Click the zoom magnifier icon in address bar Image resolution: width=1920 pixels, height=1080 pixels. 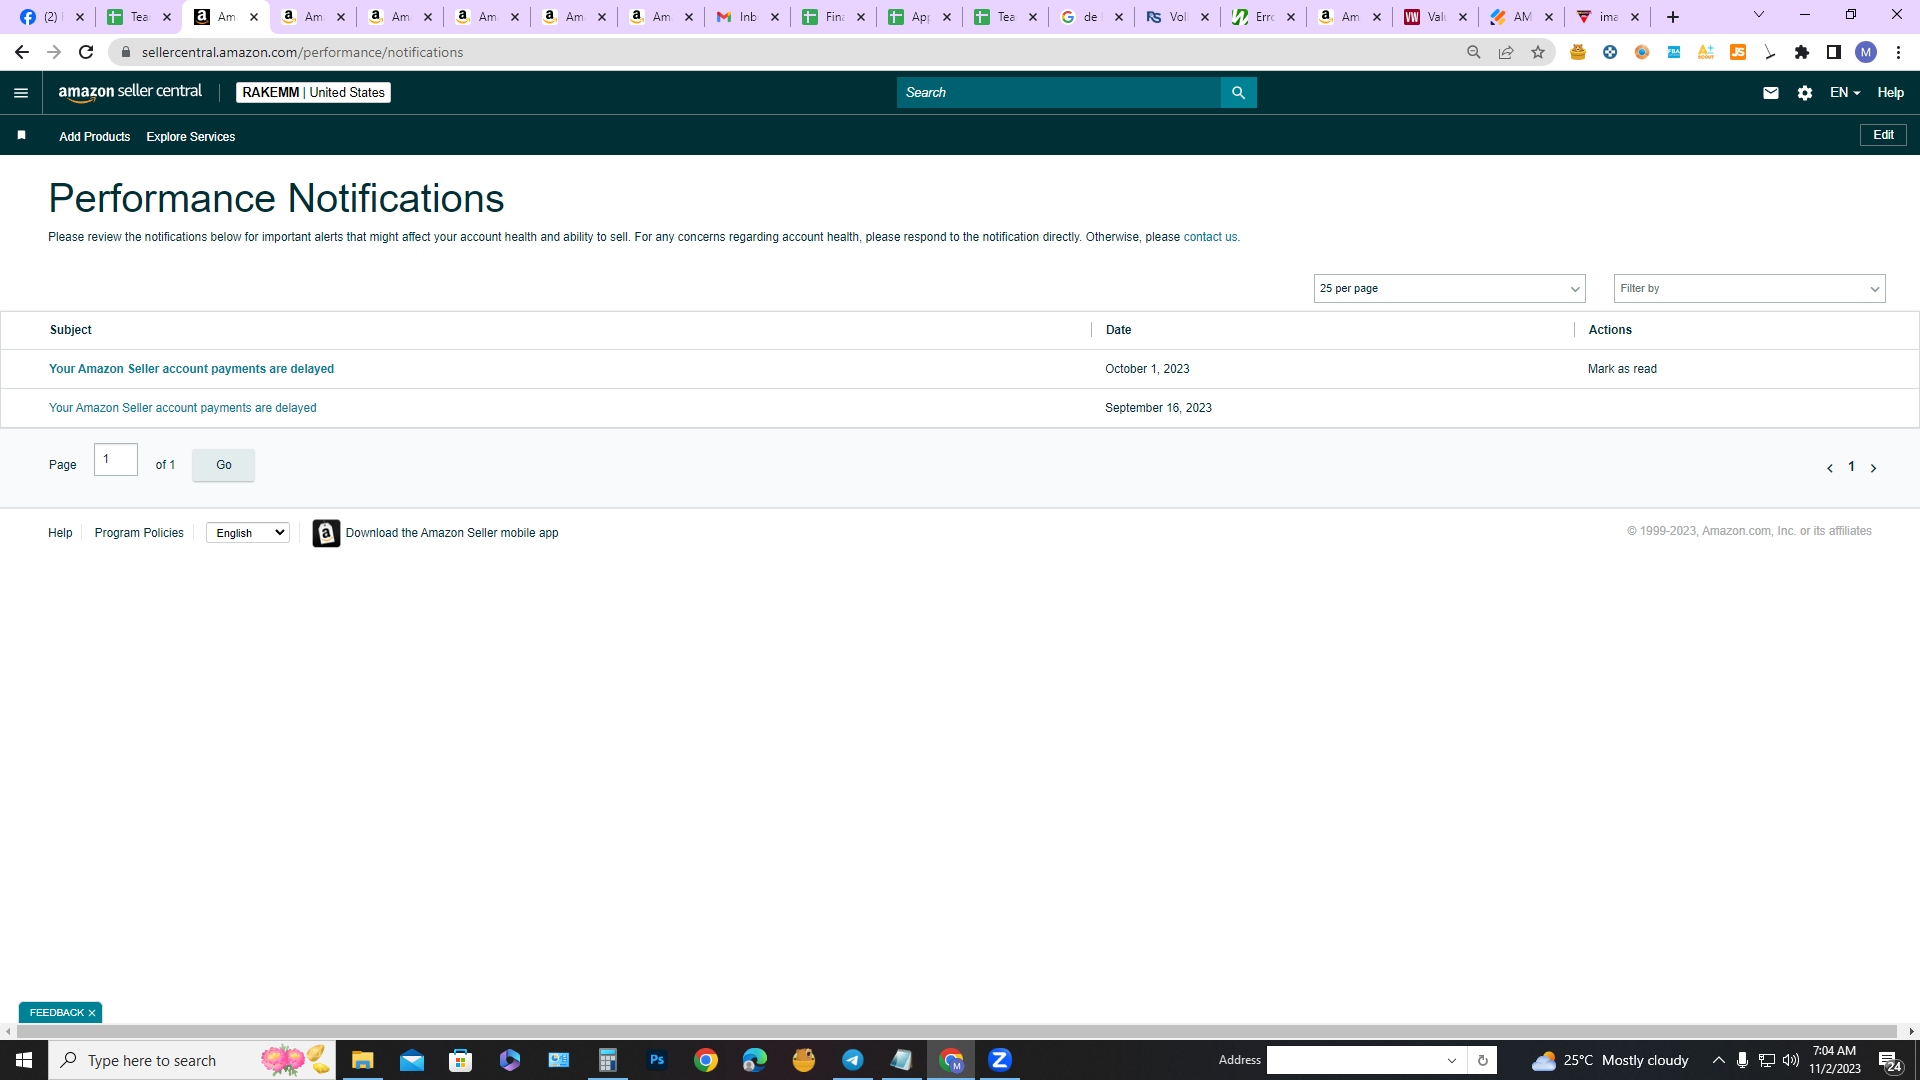coord(1474,52)
